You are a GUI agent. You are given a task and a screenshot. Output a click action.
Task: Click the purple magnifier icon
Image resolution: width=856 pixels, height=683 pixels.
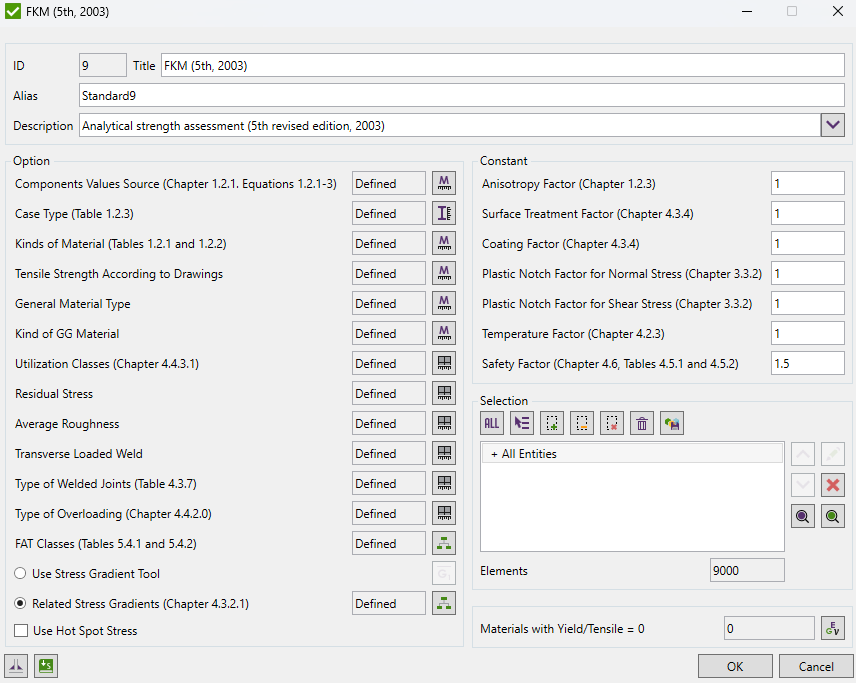coord(802,516)
